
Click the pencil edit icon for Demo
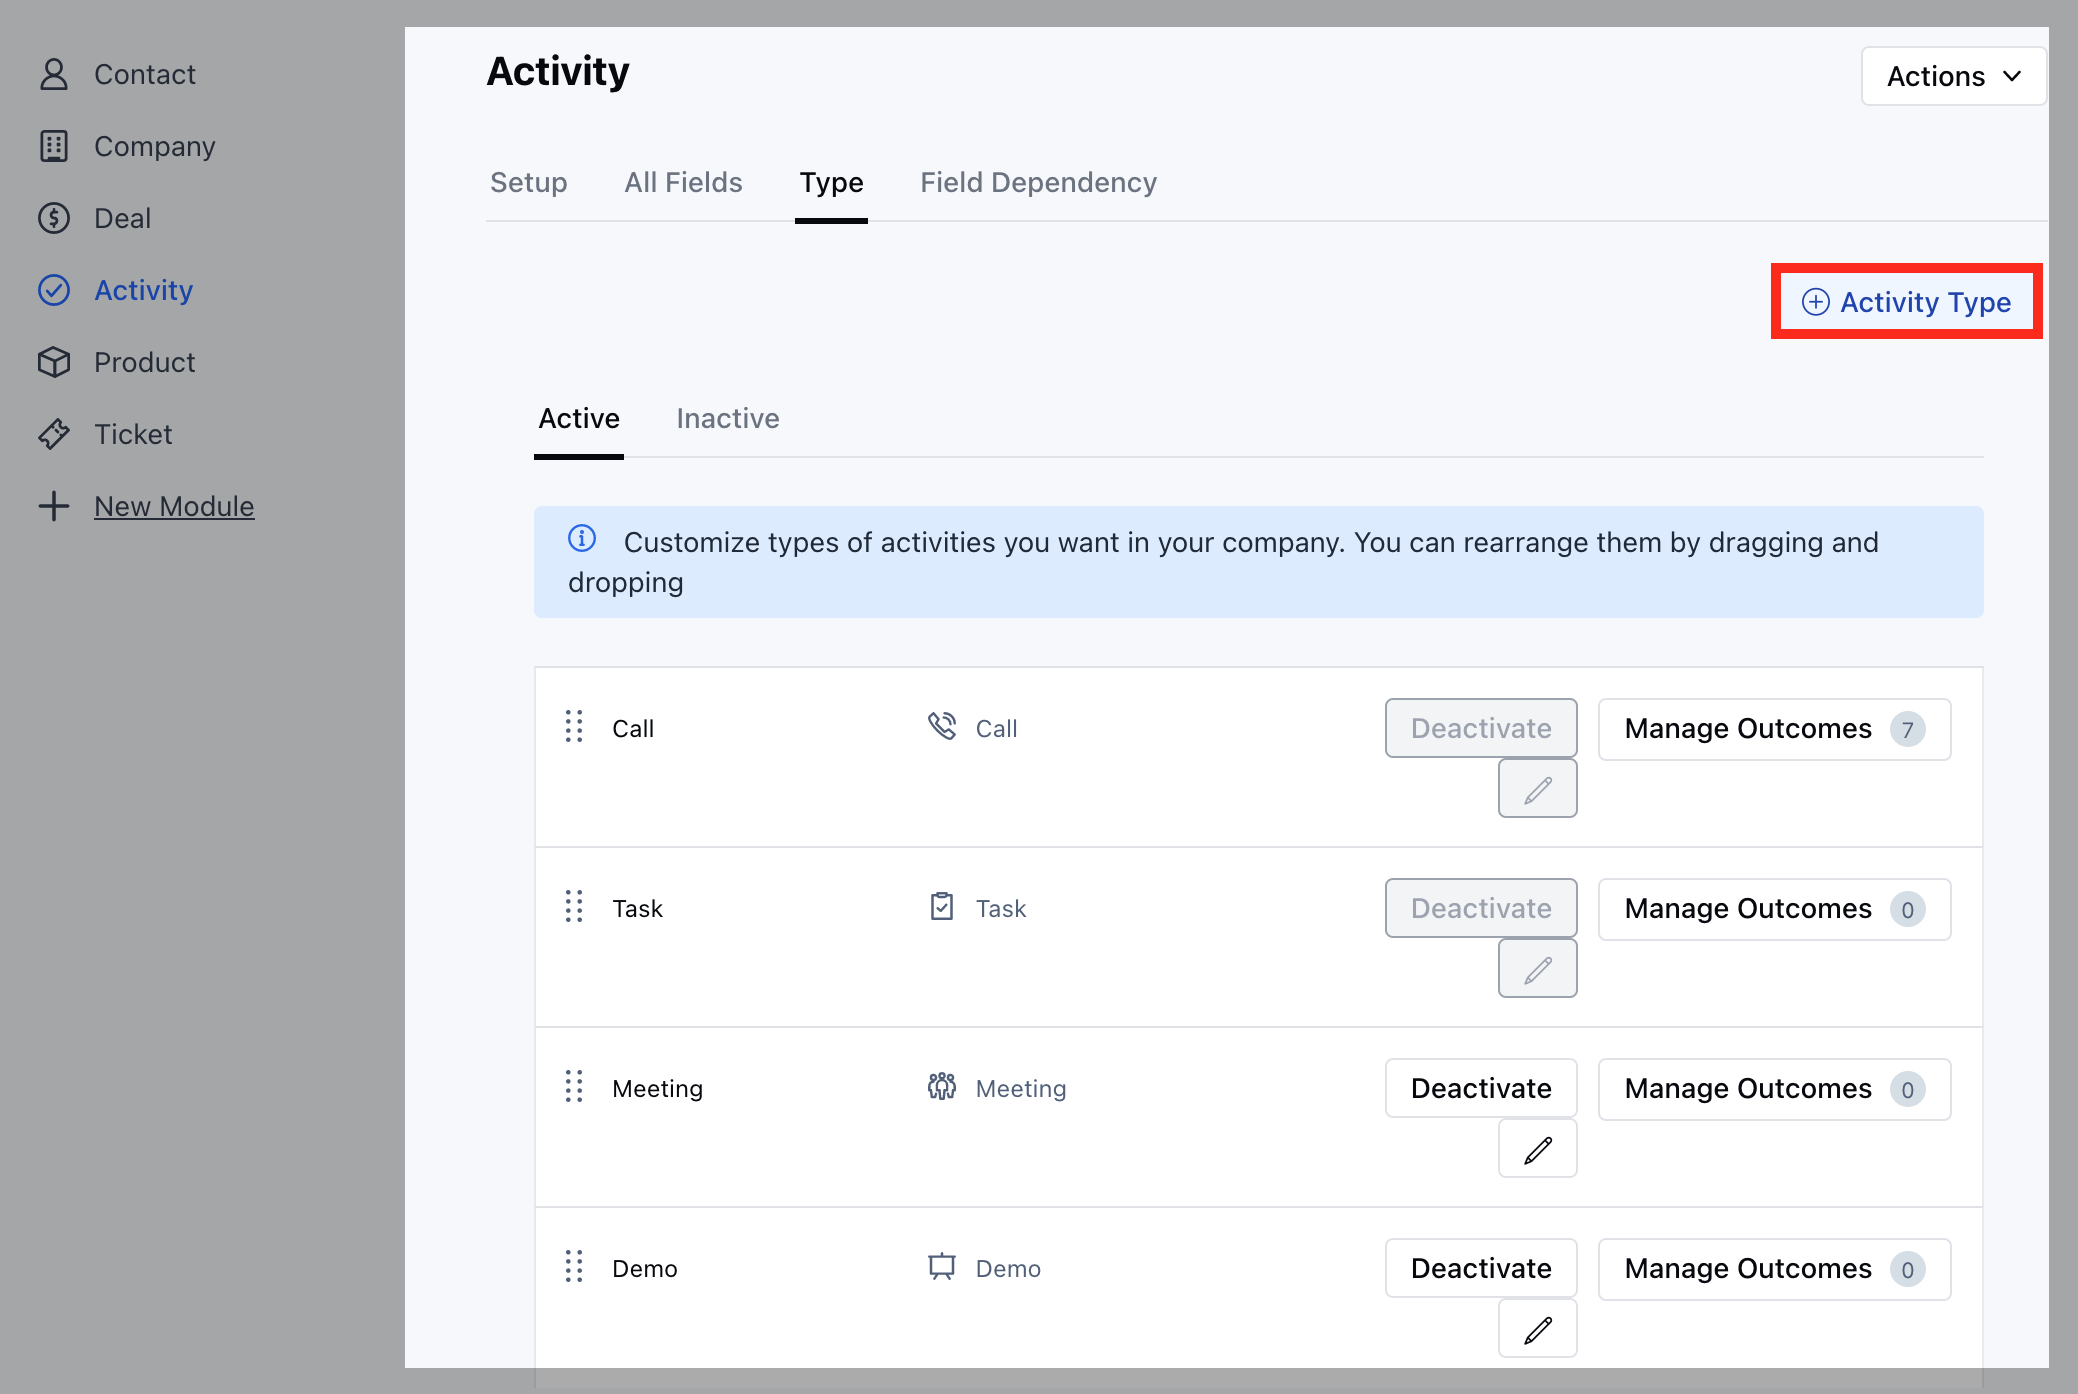(x=1537, y=1329)
